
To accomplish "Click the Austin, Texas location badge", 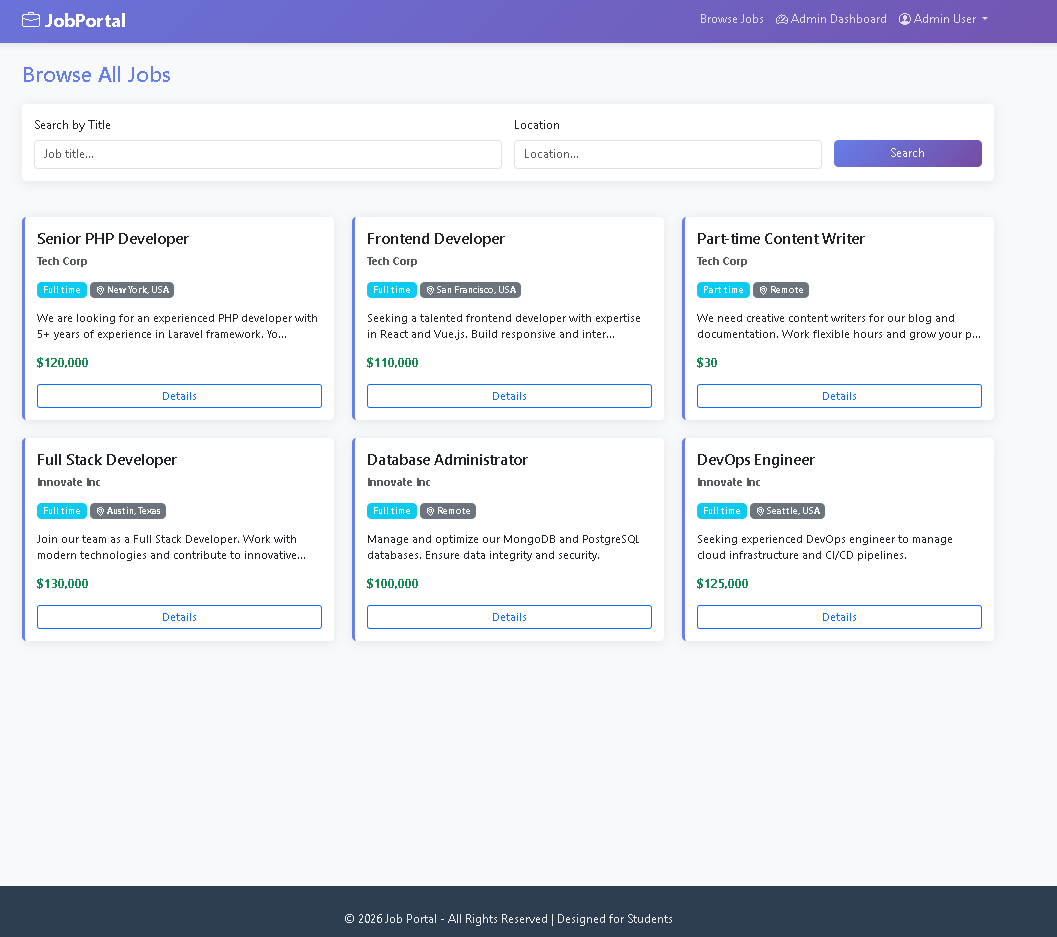I will [128, 511].
